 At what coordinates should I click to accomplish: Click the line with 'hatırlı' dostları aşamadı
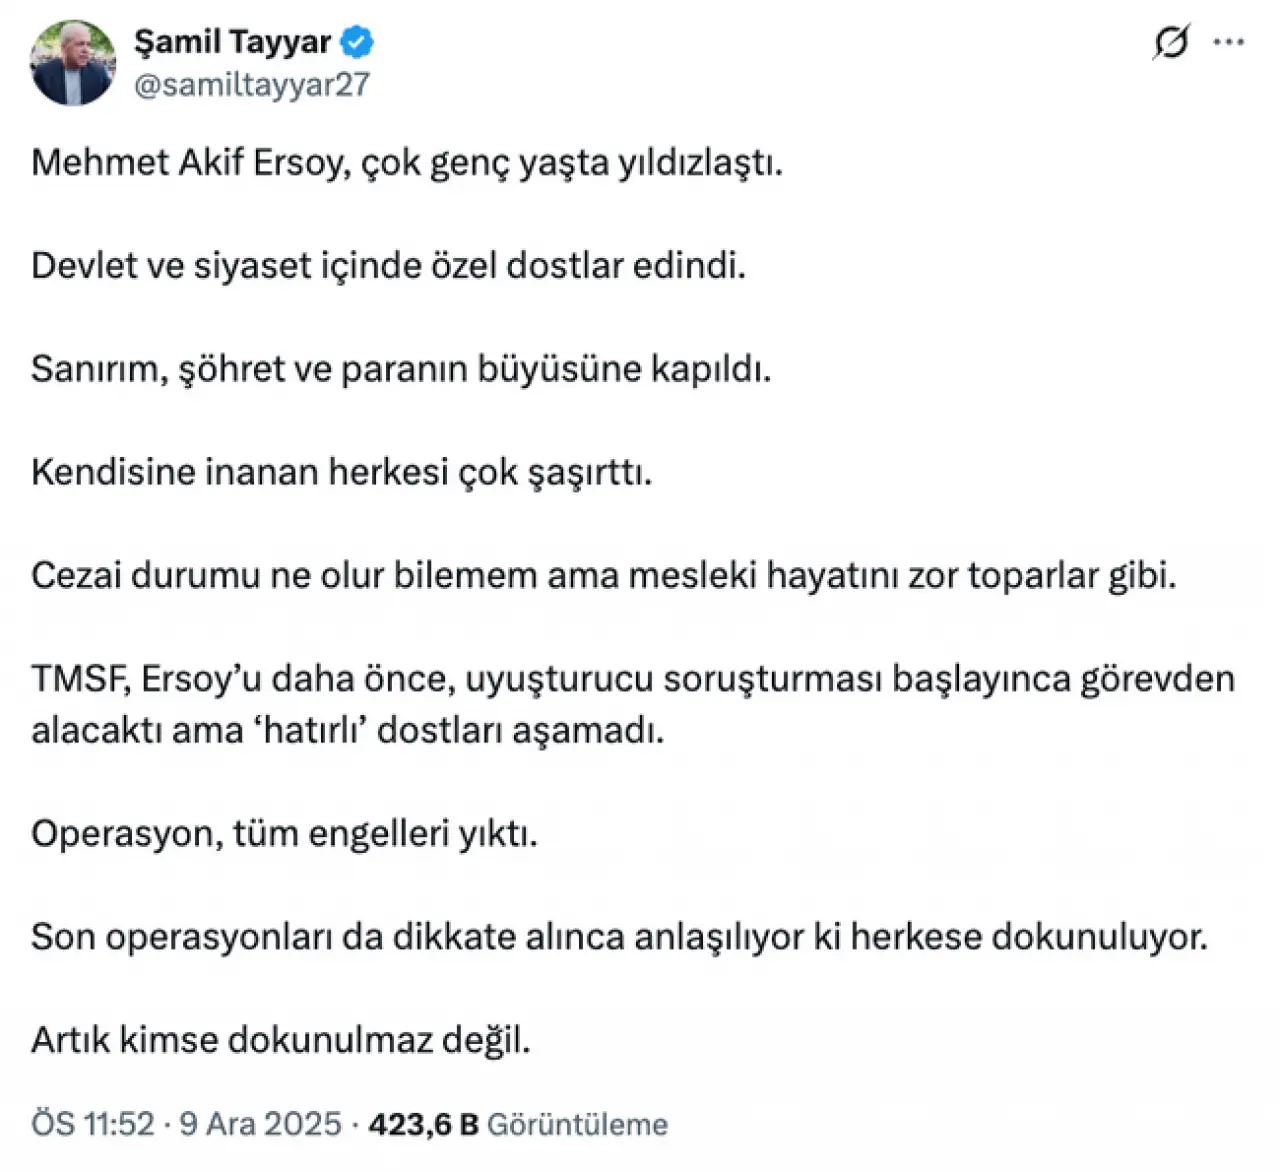(347, 730)
